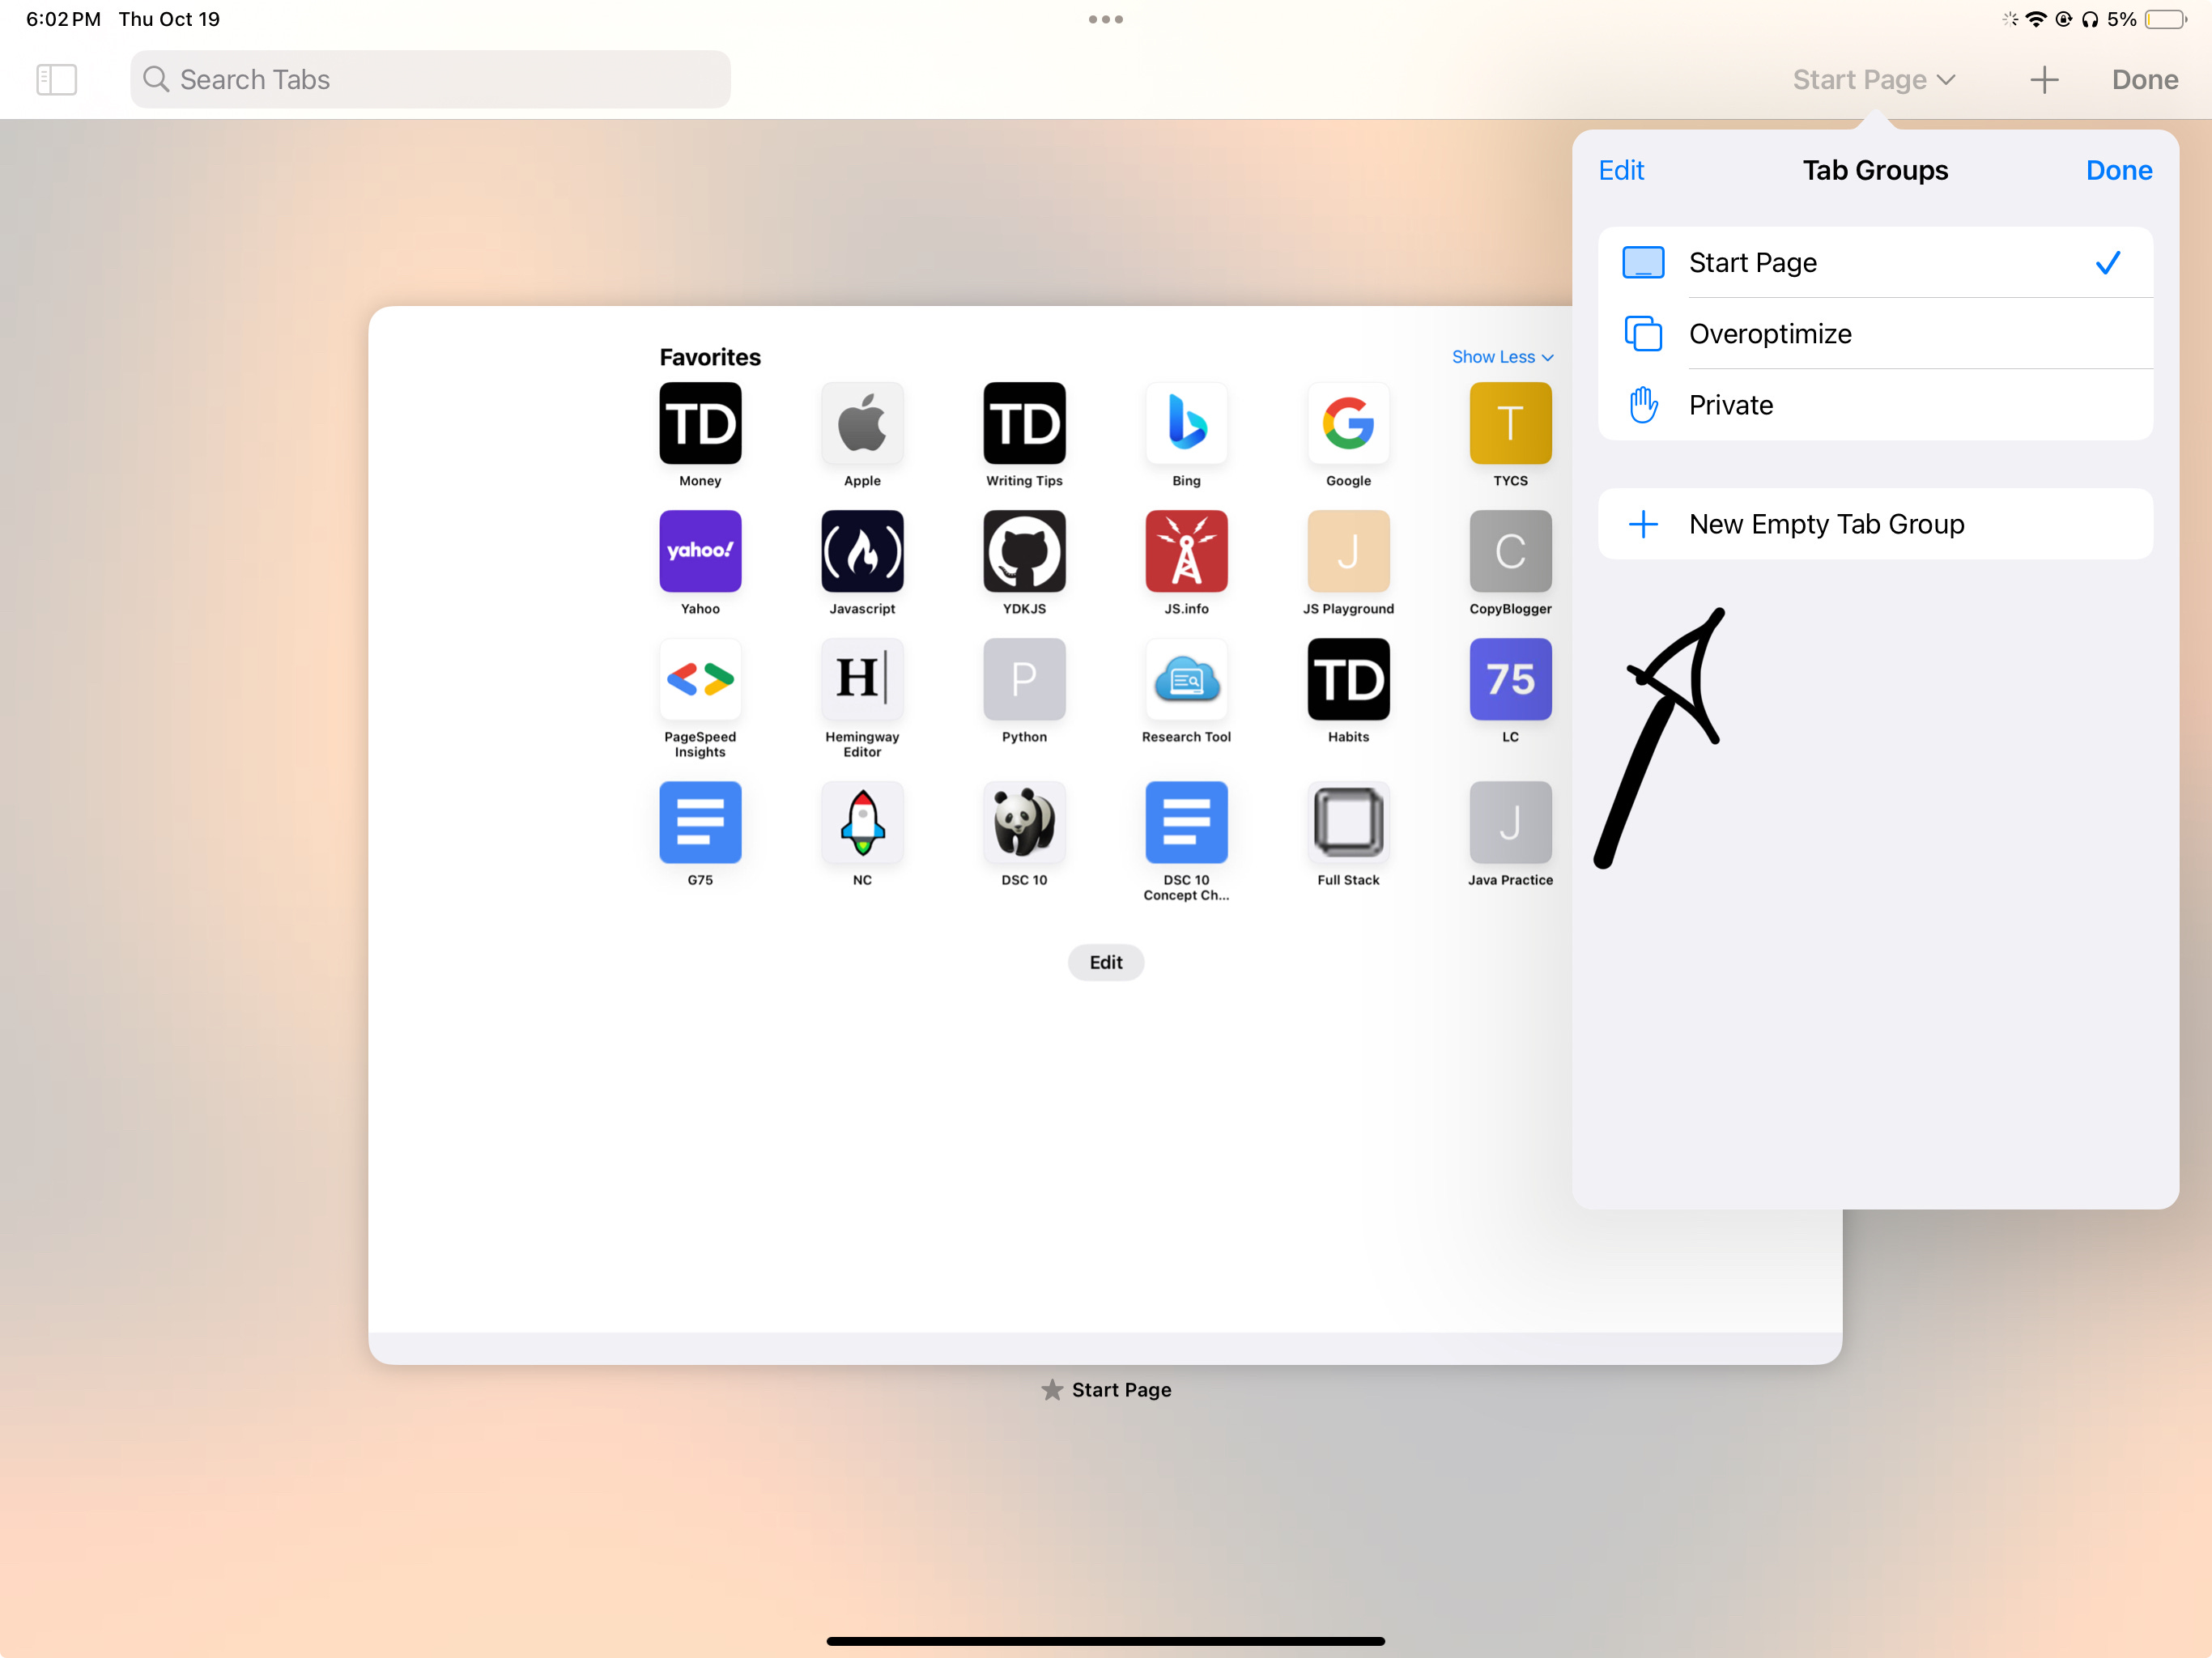Open the Writing Tips favorite
This screenshot has width=2212, height=1658.
[x=1024, y=423]
